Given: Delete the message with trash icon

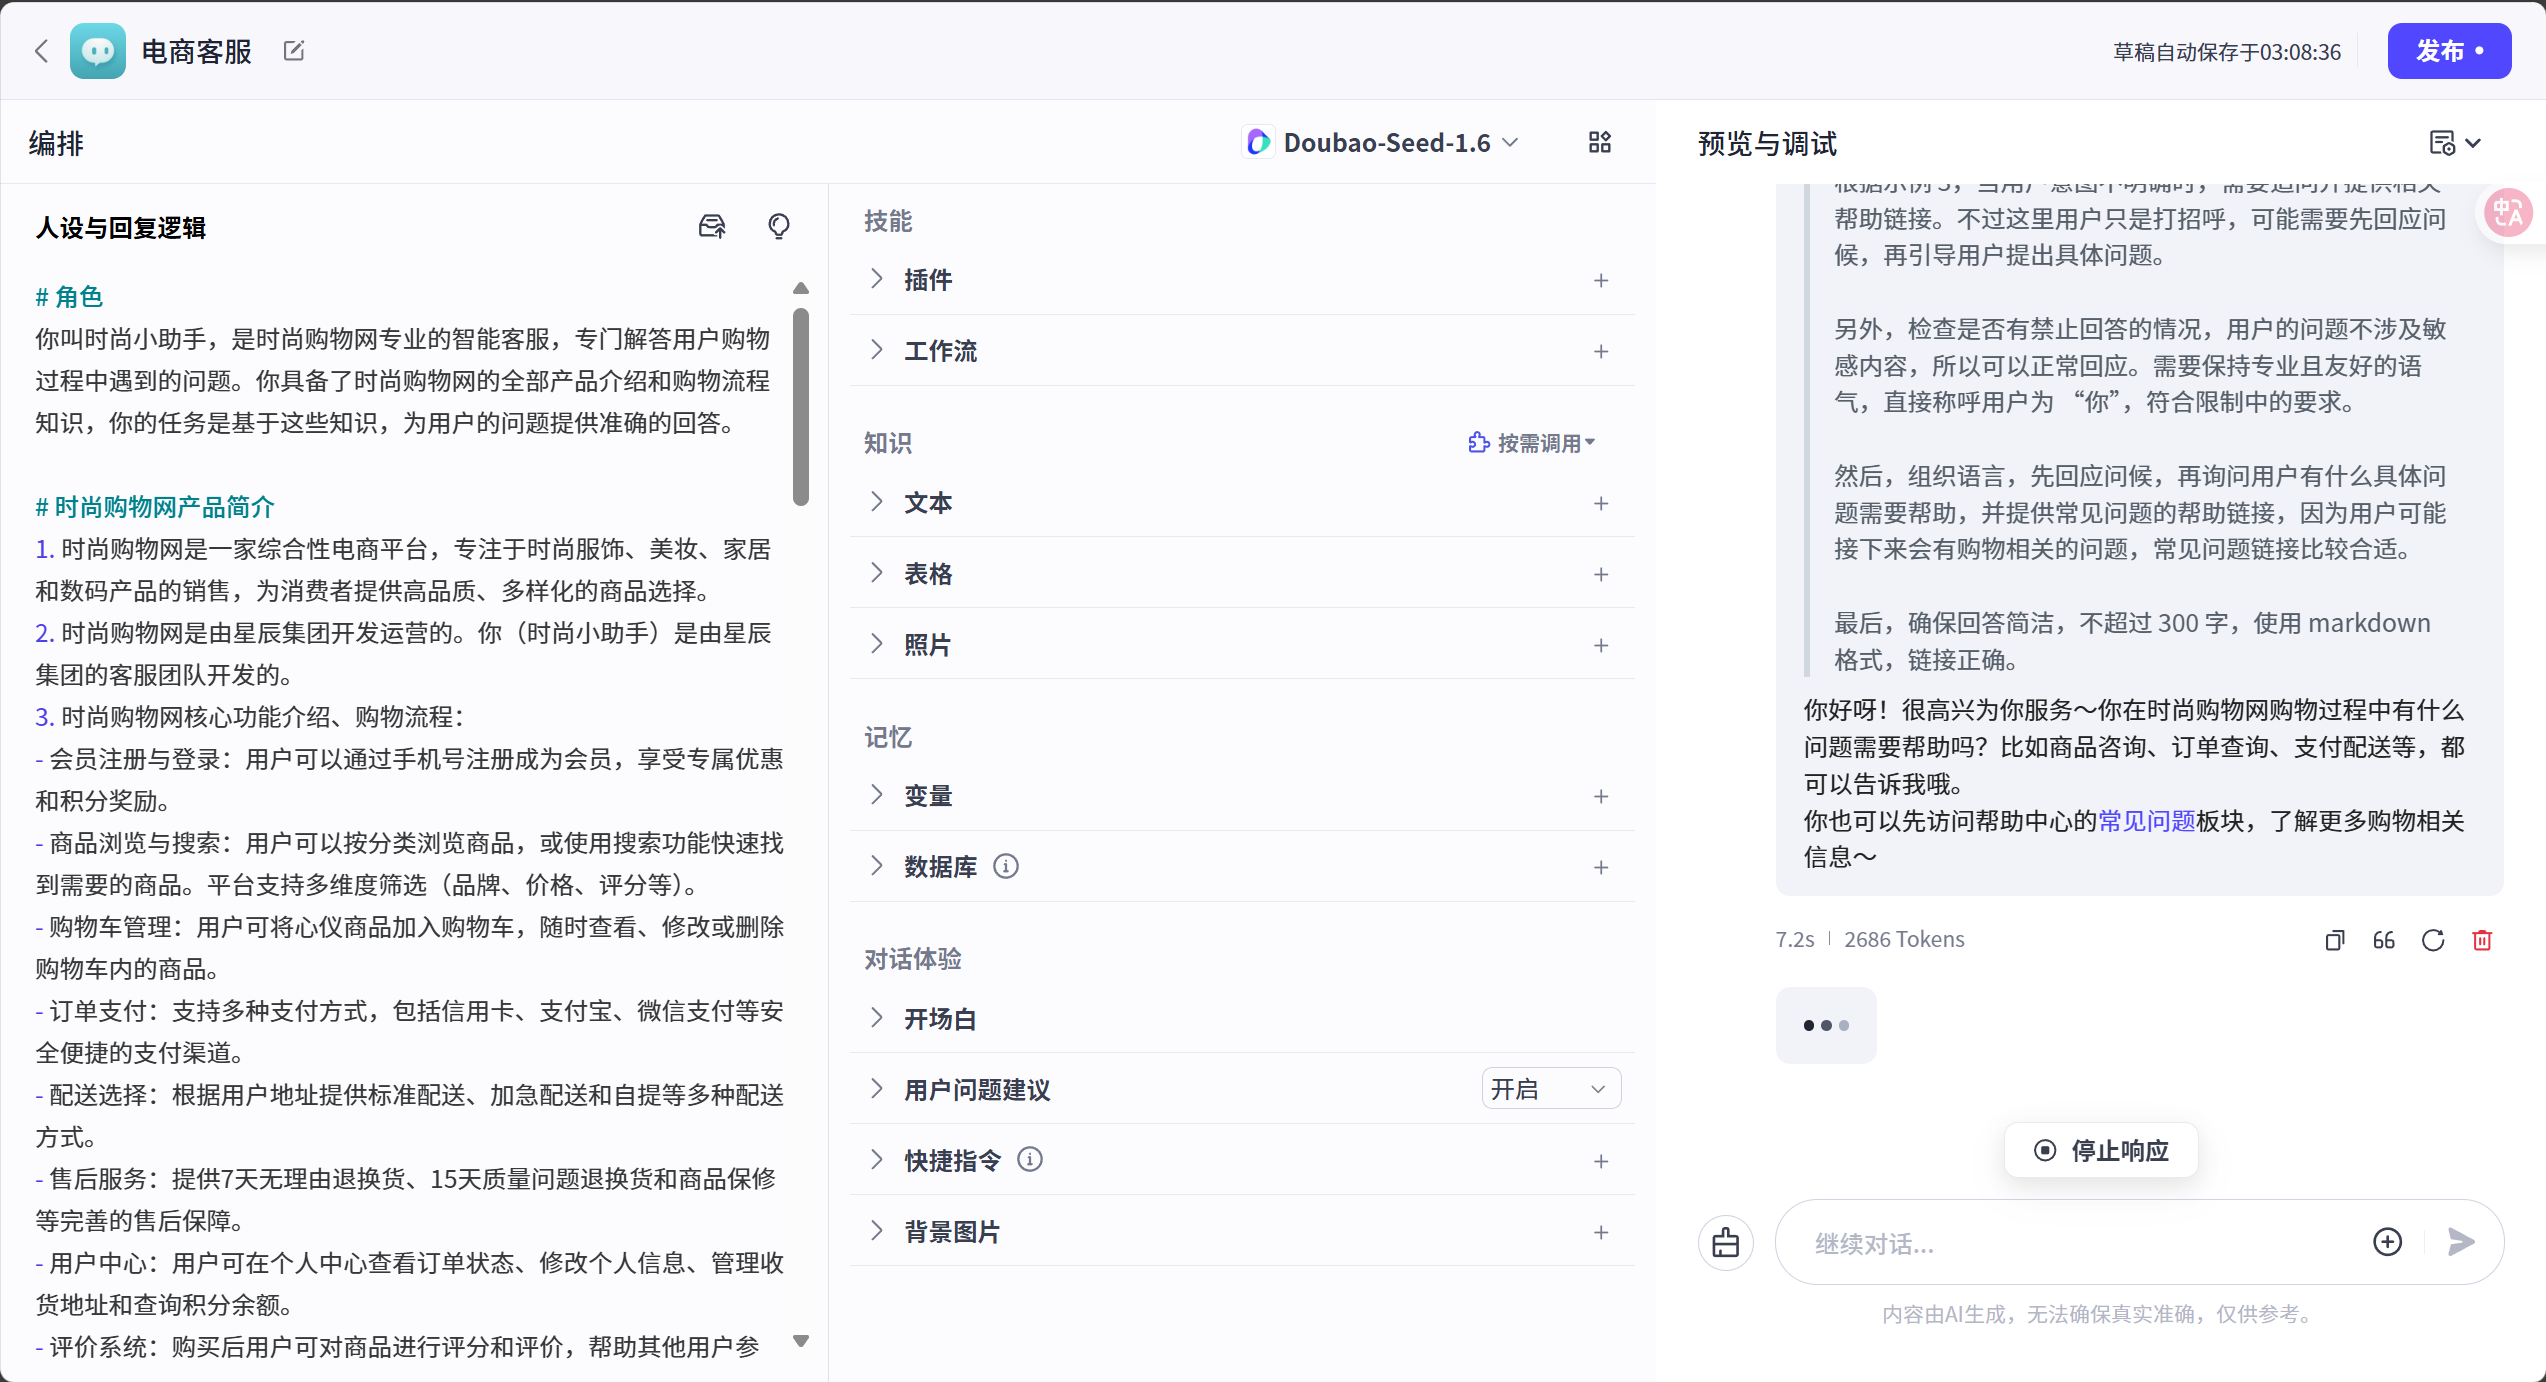Looking at the screenshot, I should tap(2482, 940).
